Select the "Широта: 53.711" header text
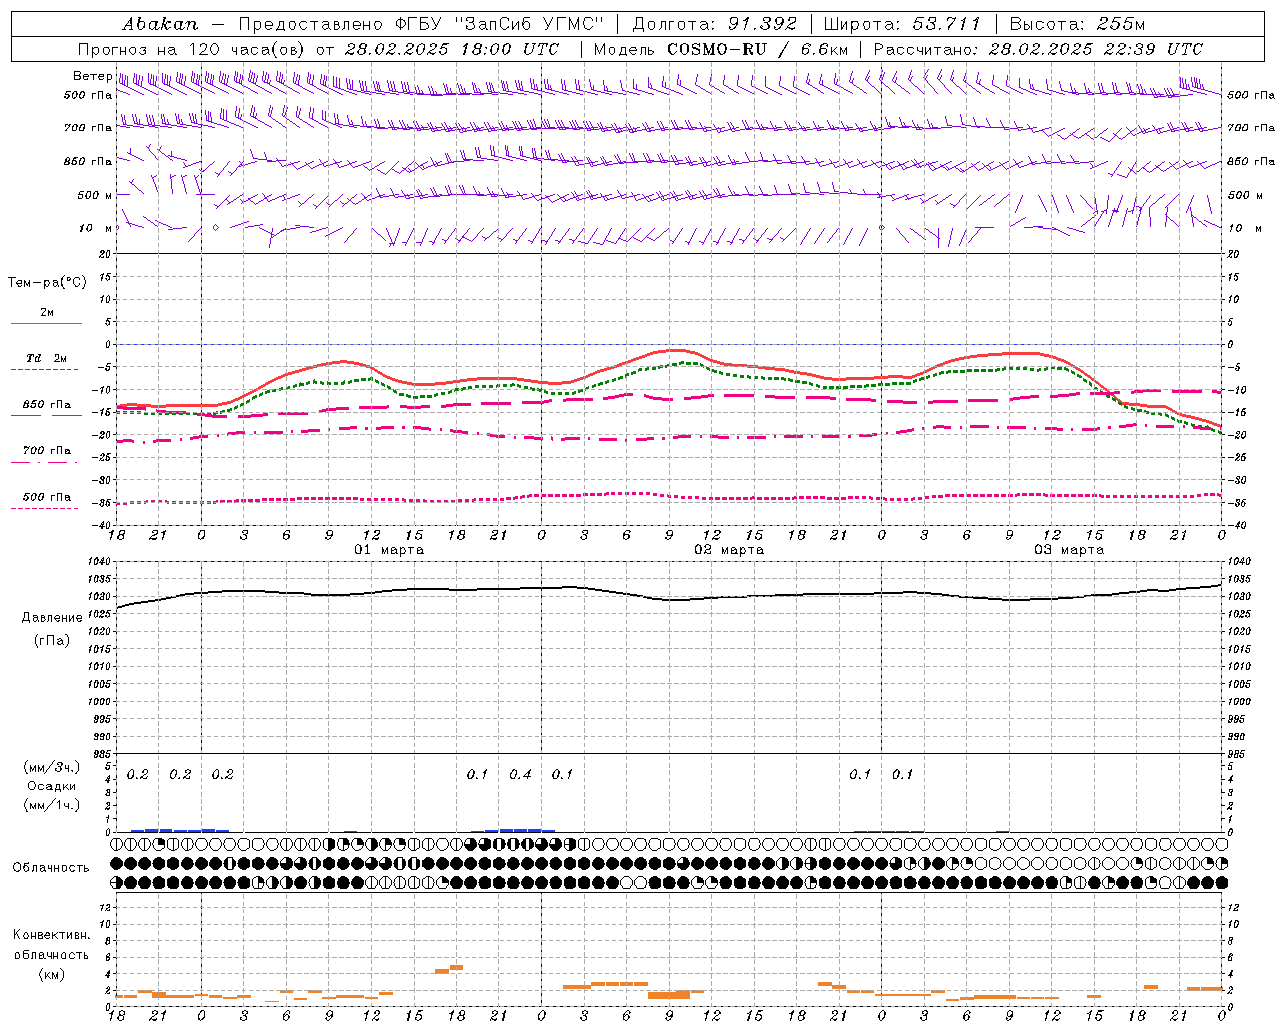1280x1024 pixels. [902, 24]
